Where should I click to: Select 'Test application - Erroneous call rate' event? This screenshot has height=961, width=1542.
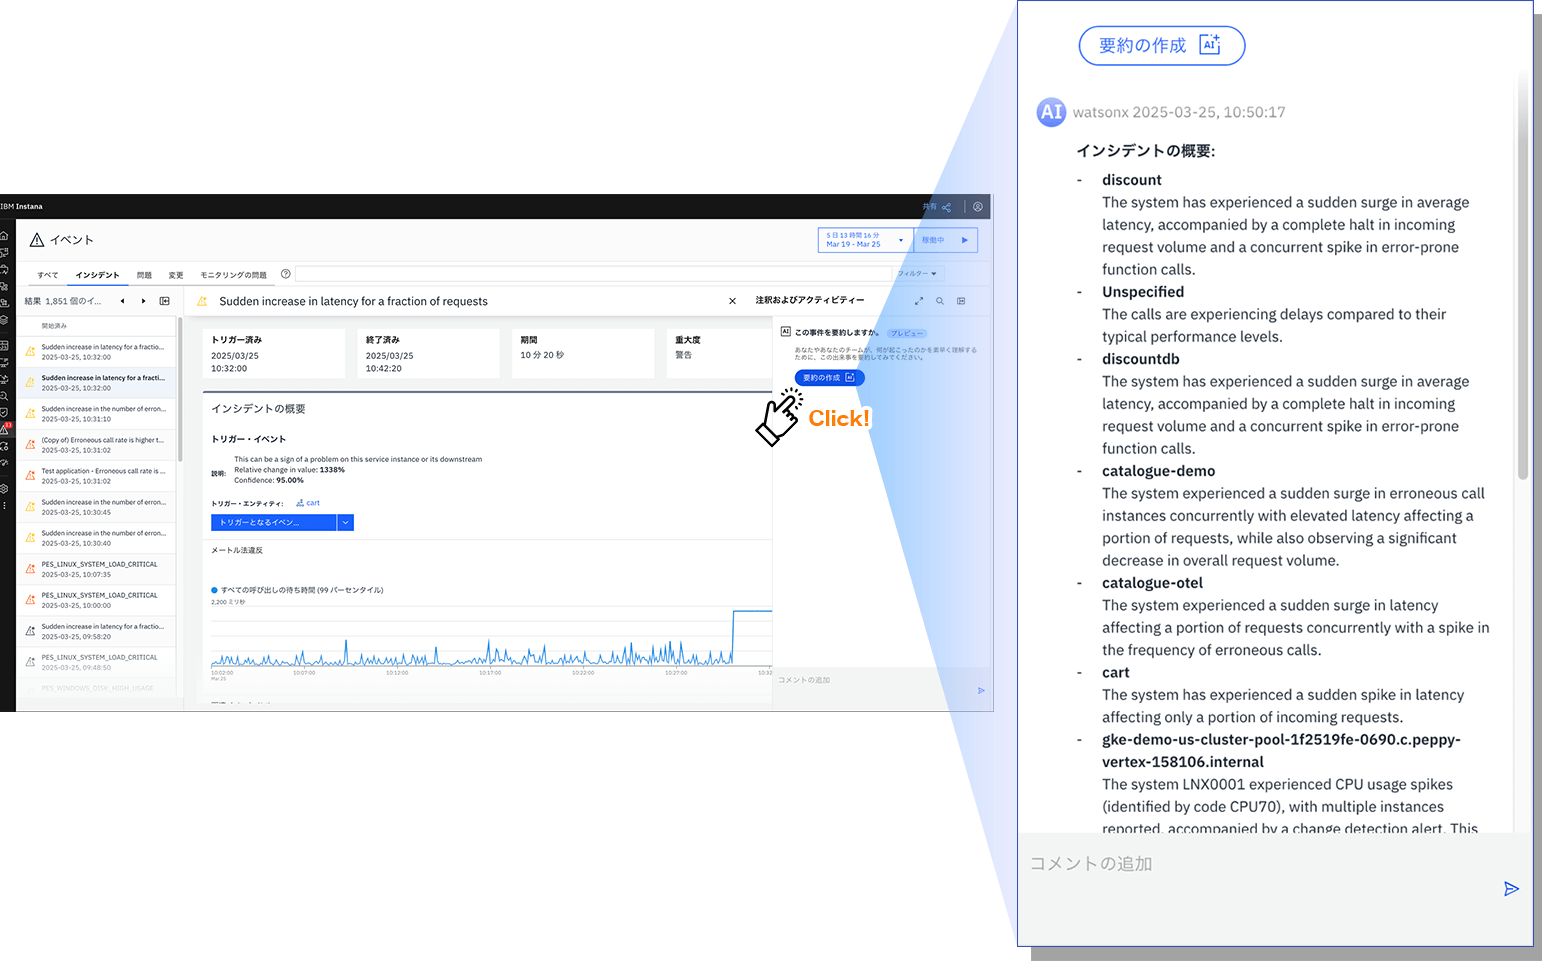(x=98, y=475)
